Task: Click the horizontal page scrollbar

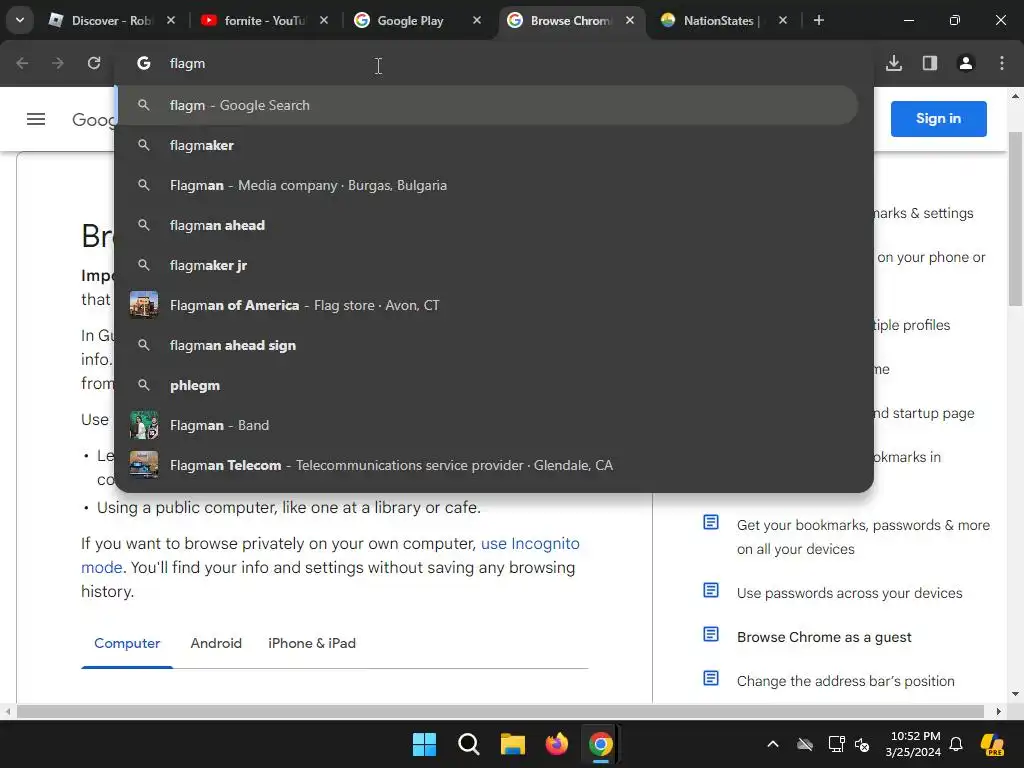Action: point(500,711)
